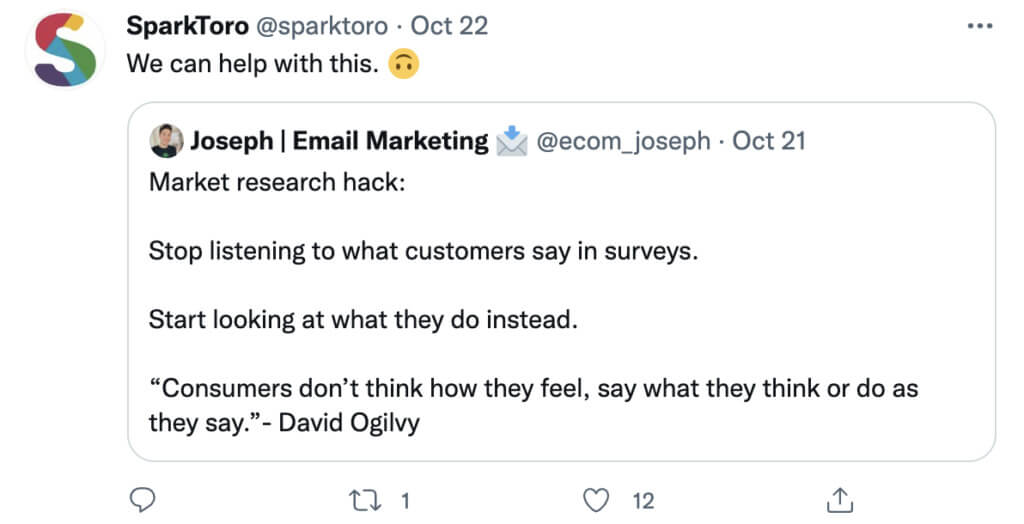This screenshot has width=1024, height=524.
Task: Click the "We can help with this." text
Action: pos(253,64)
